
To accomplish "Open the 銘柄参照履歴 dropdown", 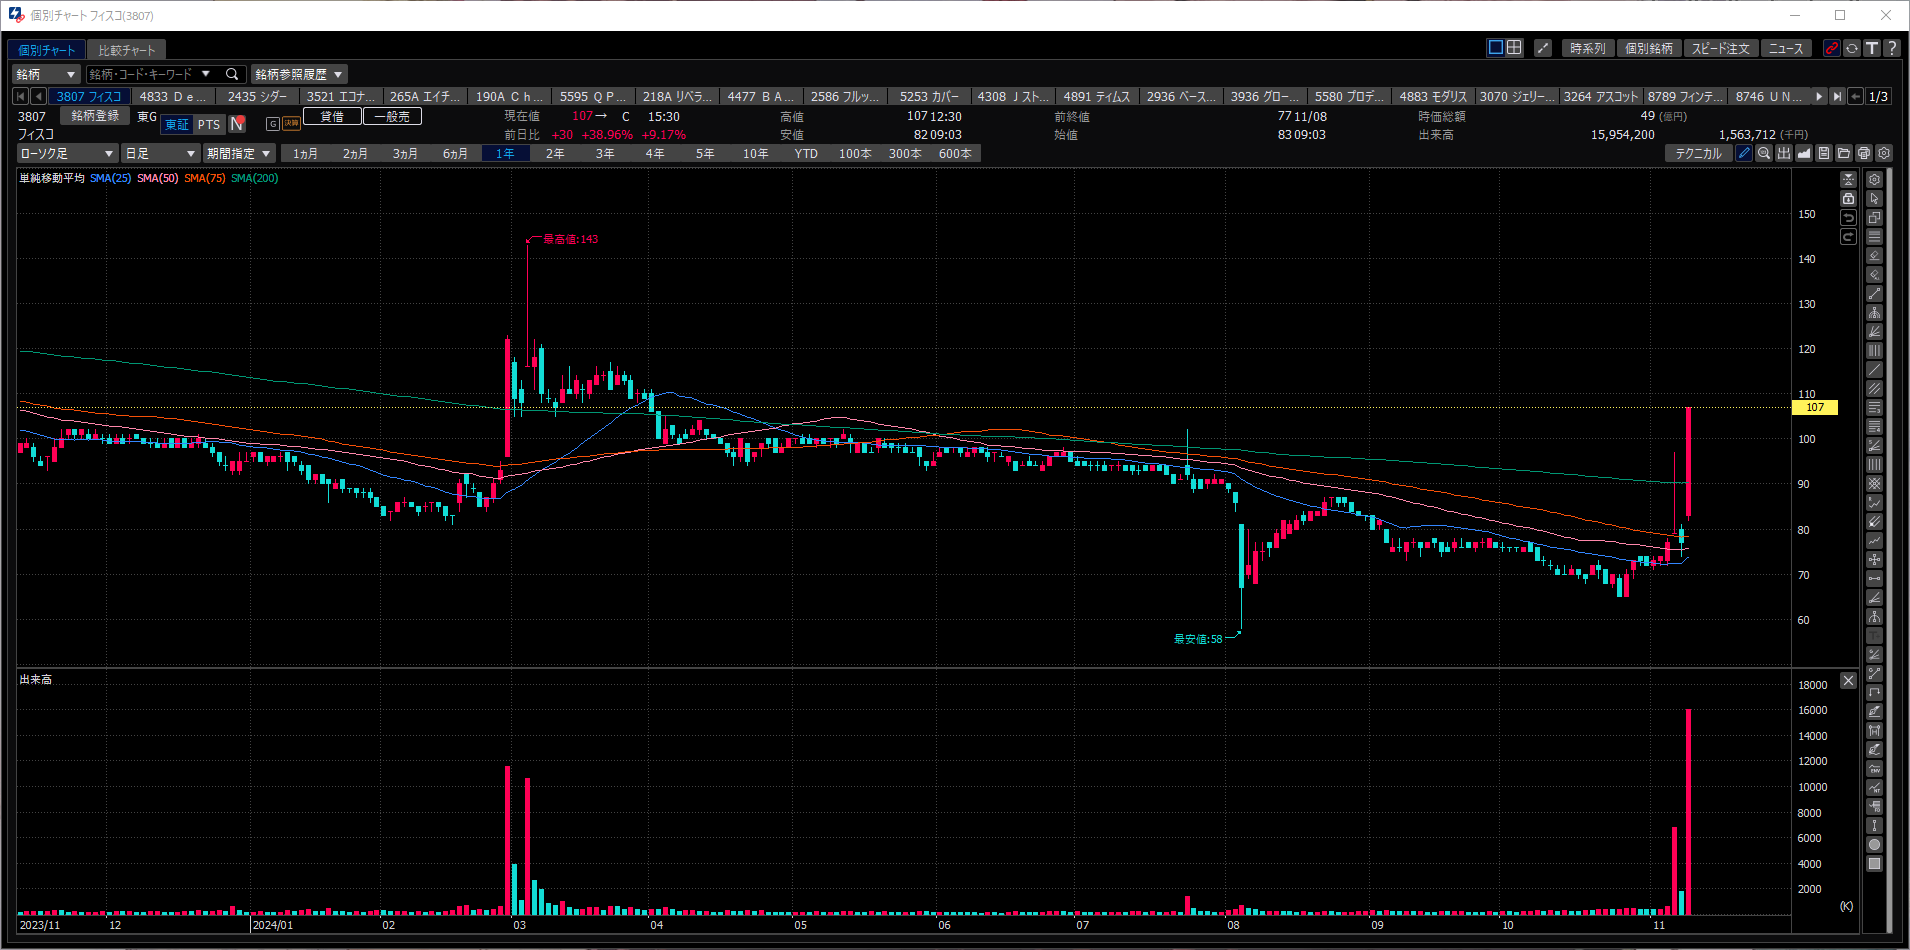I will pyautogui.click(x=299, y=74).
